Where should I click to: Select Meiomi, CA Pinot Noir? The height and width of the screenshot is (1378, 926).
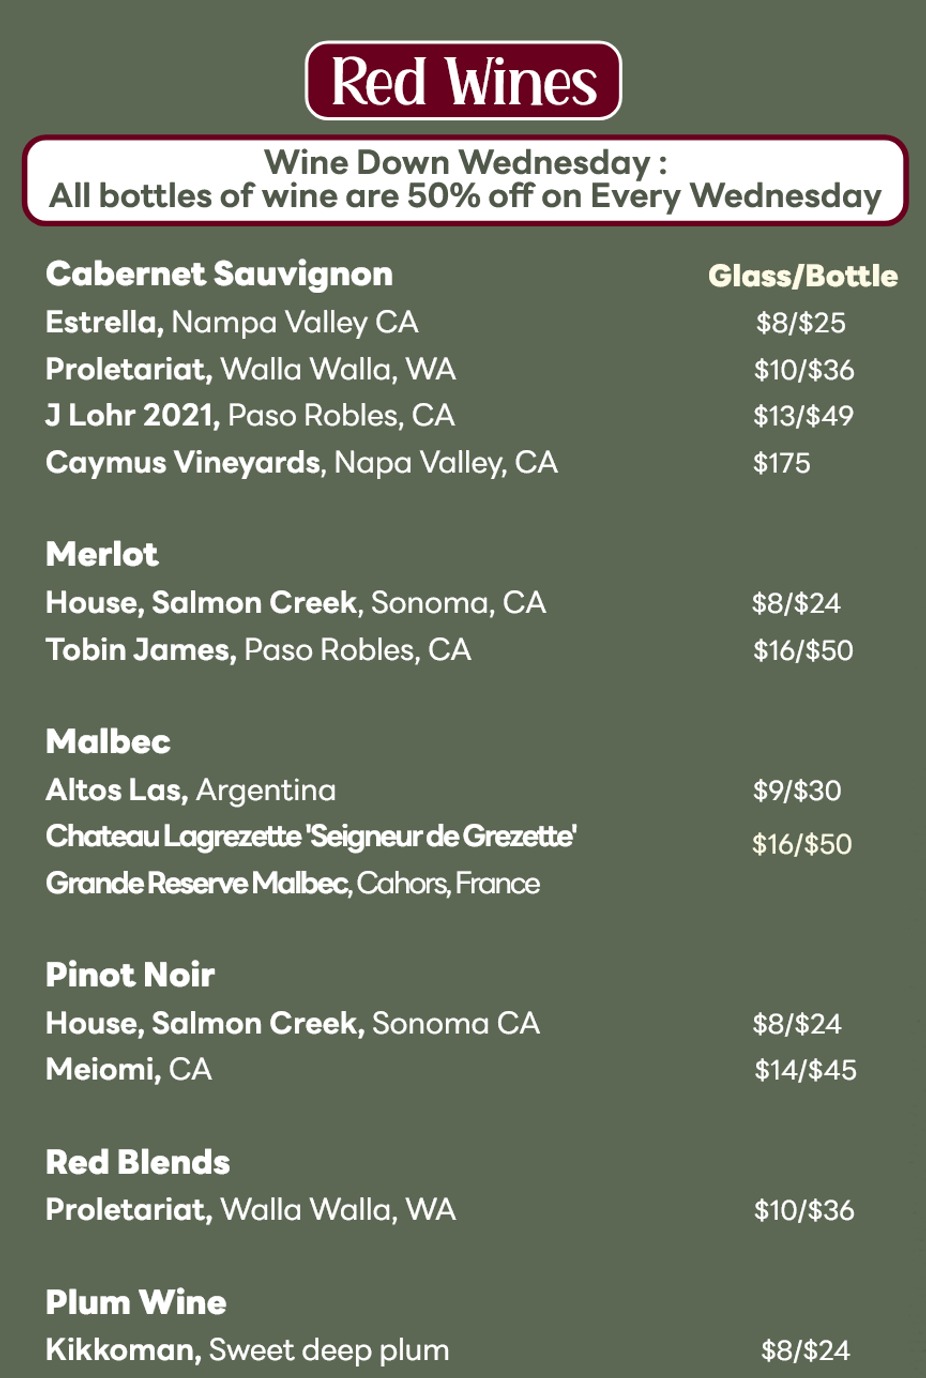tap(129, 1070)
